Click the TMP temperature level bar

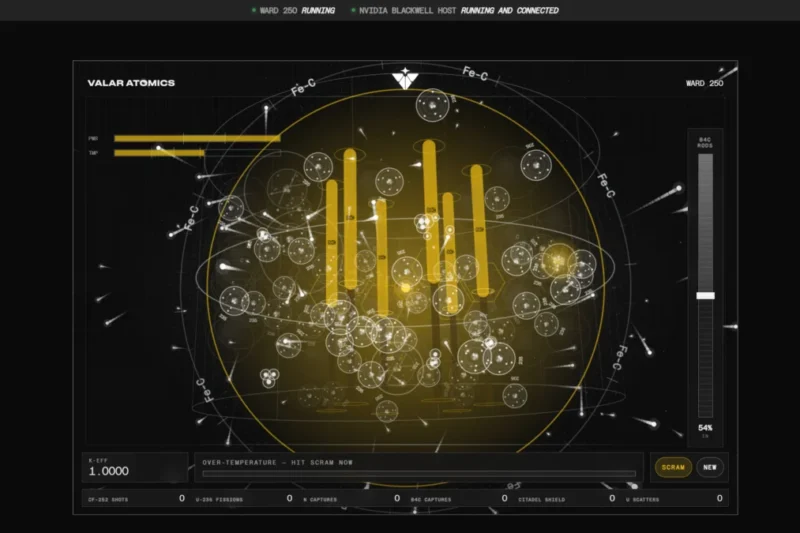[x=197, y=153]
